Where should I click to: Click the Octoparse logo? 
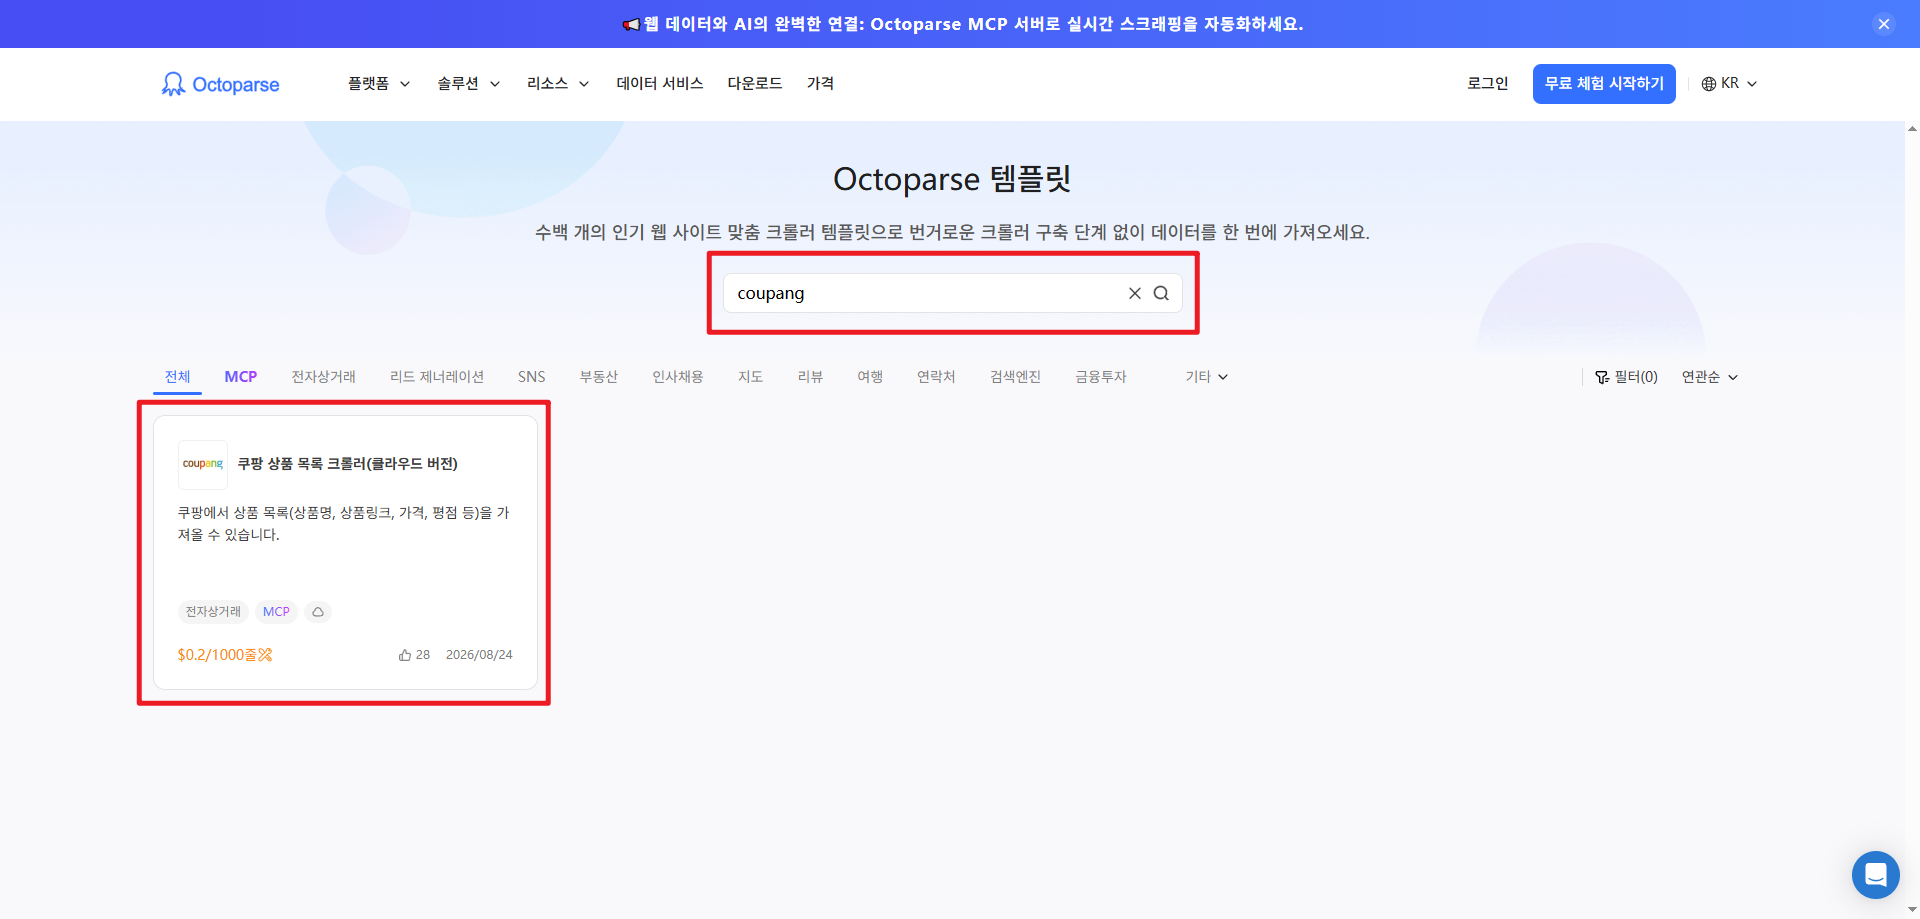220,84
